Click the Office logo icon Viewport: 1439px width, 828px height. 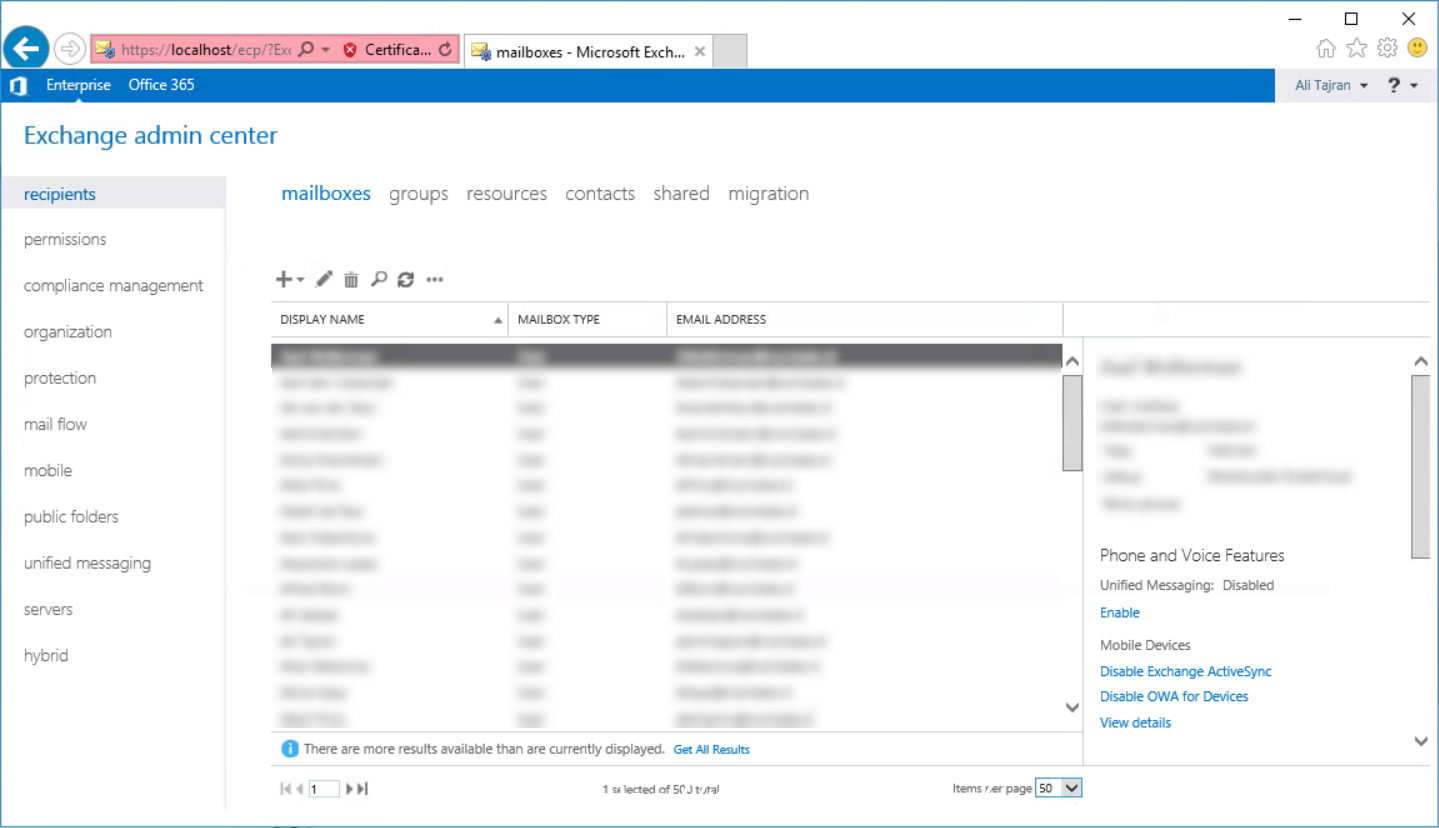coord(18,86)
